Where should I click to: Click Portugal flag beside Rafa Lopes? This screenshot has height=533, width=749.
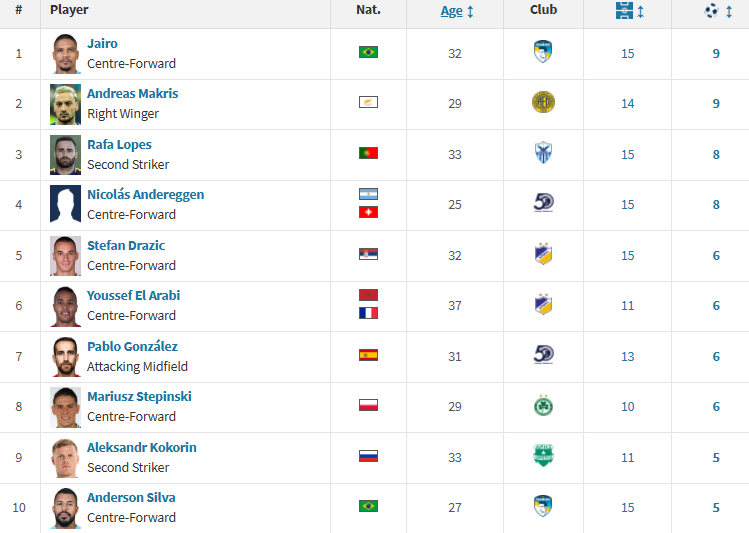coord(368,153)
